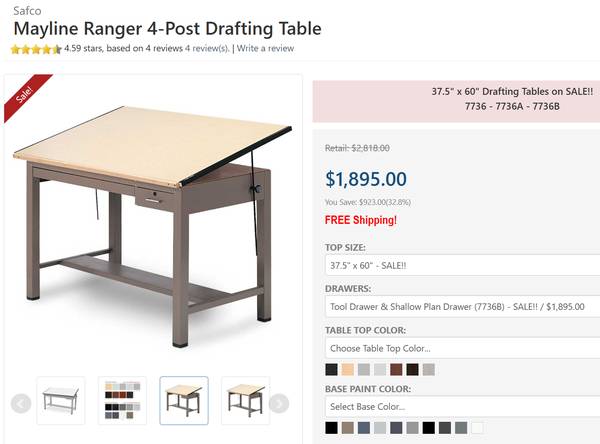Click the Write a review link

click(x=265, y=48)
